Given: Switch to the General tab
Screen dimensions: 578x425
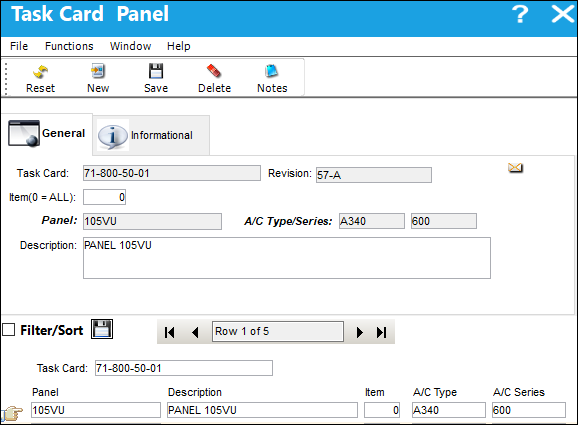Looking at the screenshot, I should [47, 133].
